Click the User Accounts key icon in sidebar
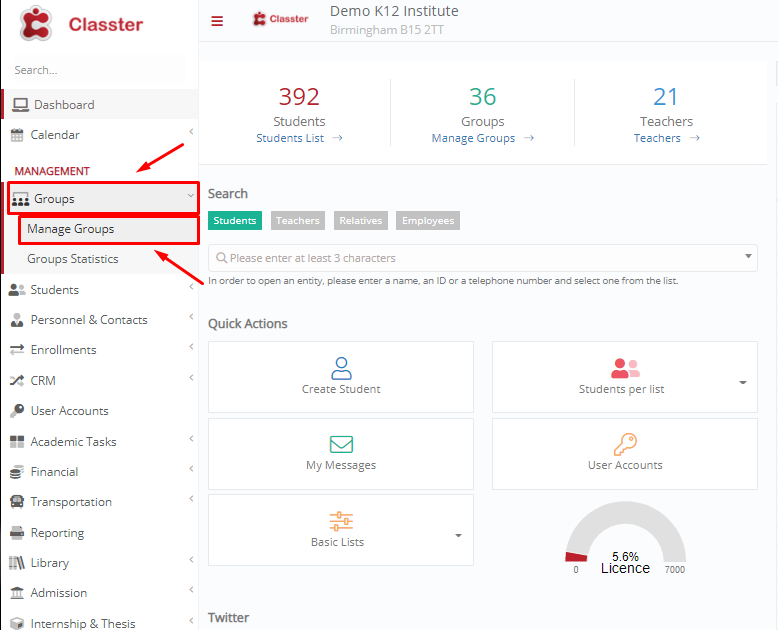 click(x=17, y=411)
